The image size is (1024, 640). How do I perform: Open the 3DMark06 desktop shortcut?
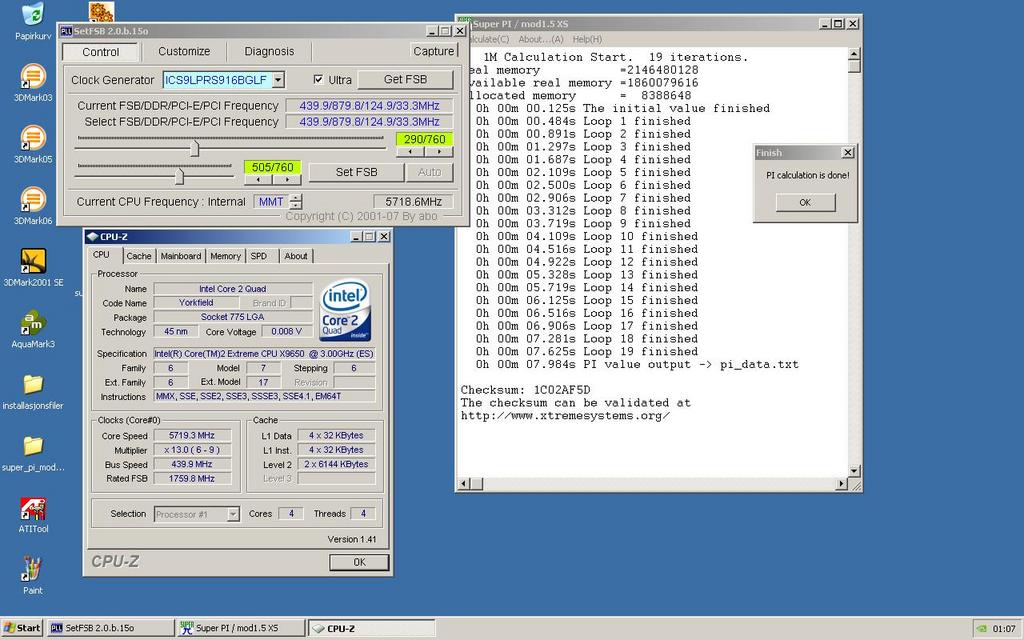[33, 200]
